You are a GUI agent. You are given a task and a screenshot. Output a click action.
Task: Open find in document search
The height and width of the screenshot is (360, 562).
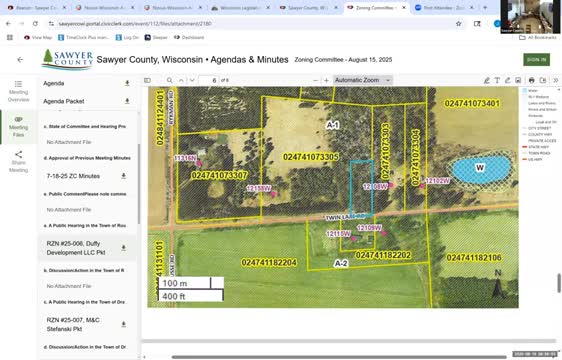point(170,80)
